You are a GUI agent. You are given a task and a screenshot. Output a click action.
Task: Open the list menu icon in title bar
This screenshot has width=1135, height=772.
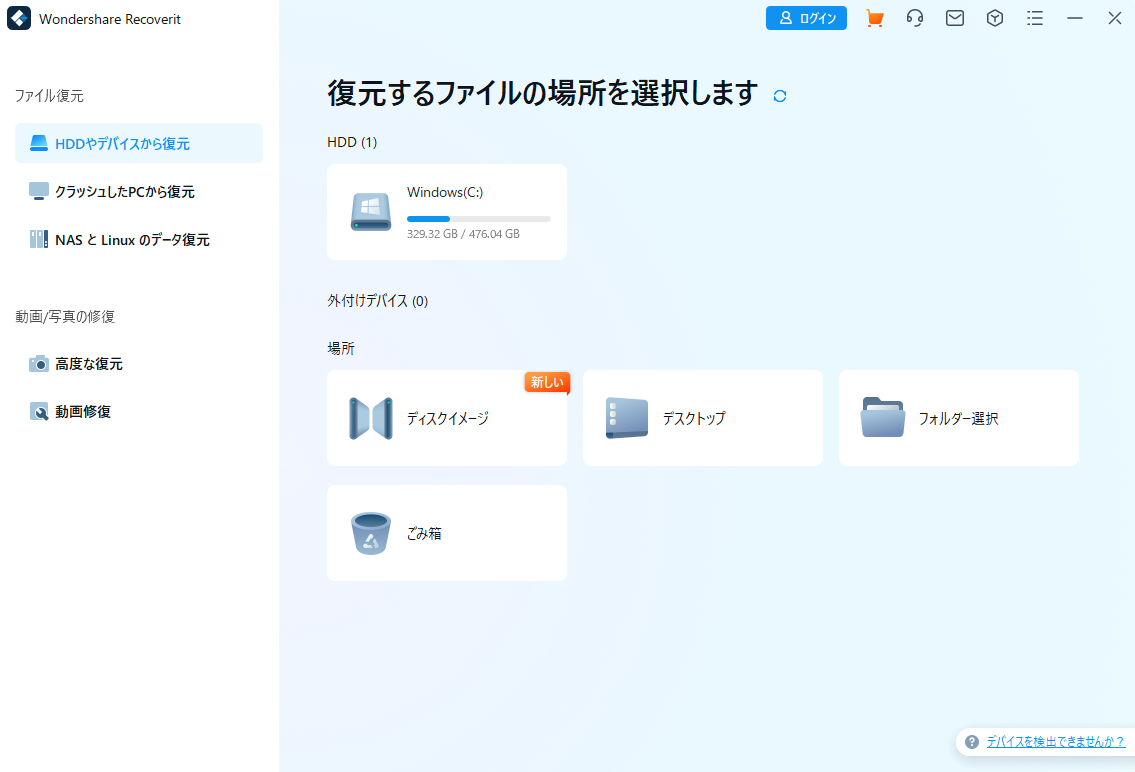click(x=1035, y=19)
